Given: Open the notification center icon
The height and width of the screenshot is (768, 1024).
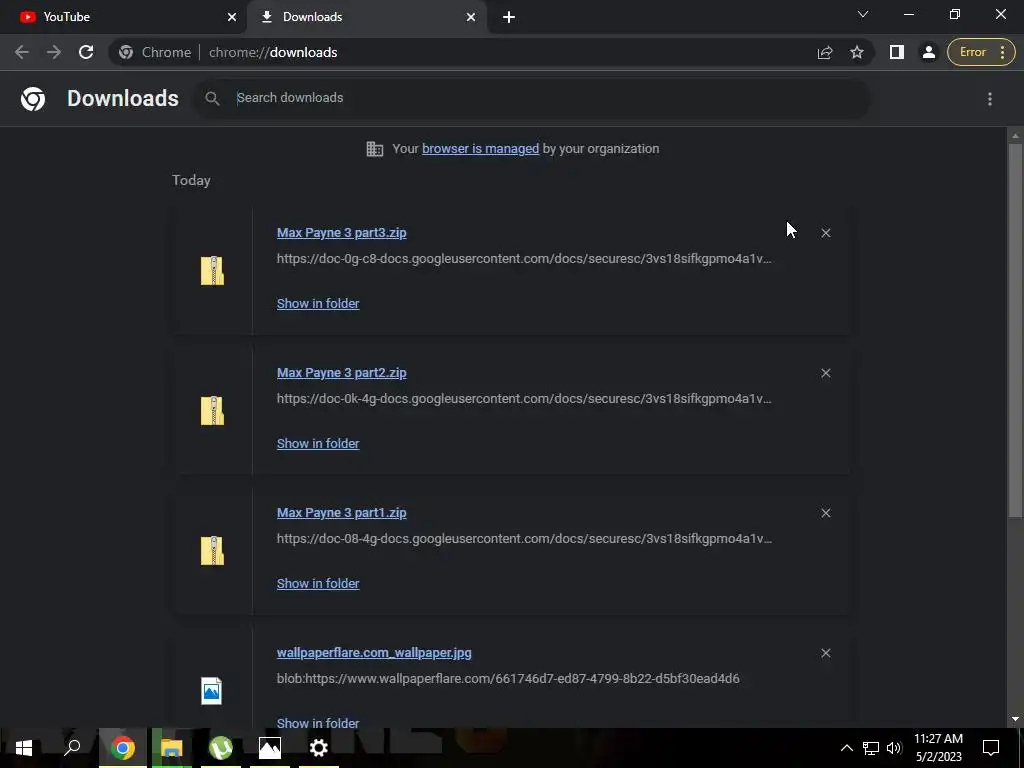Looking at the screenshot, I should pos(991,748).
